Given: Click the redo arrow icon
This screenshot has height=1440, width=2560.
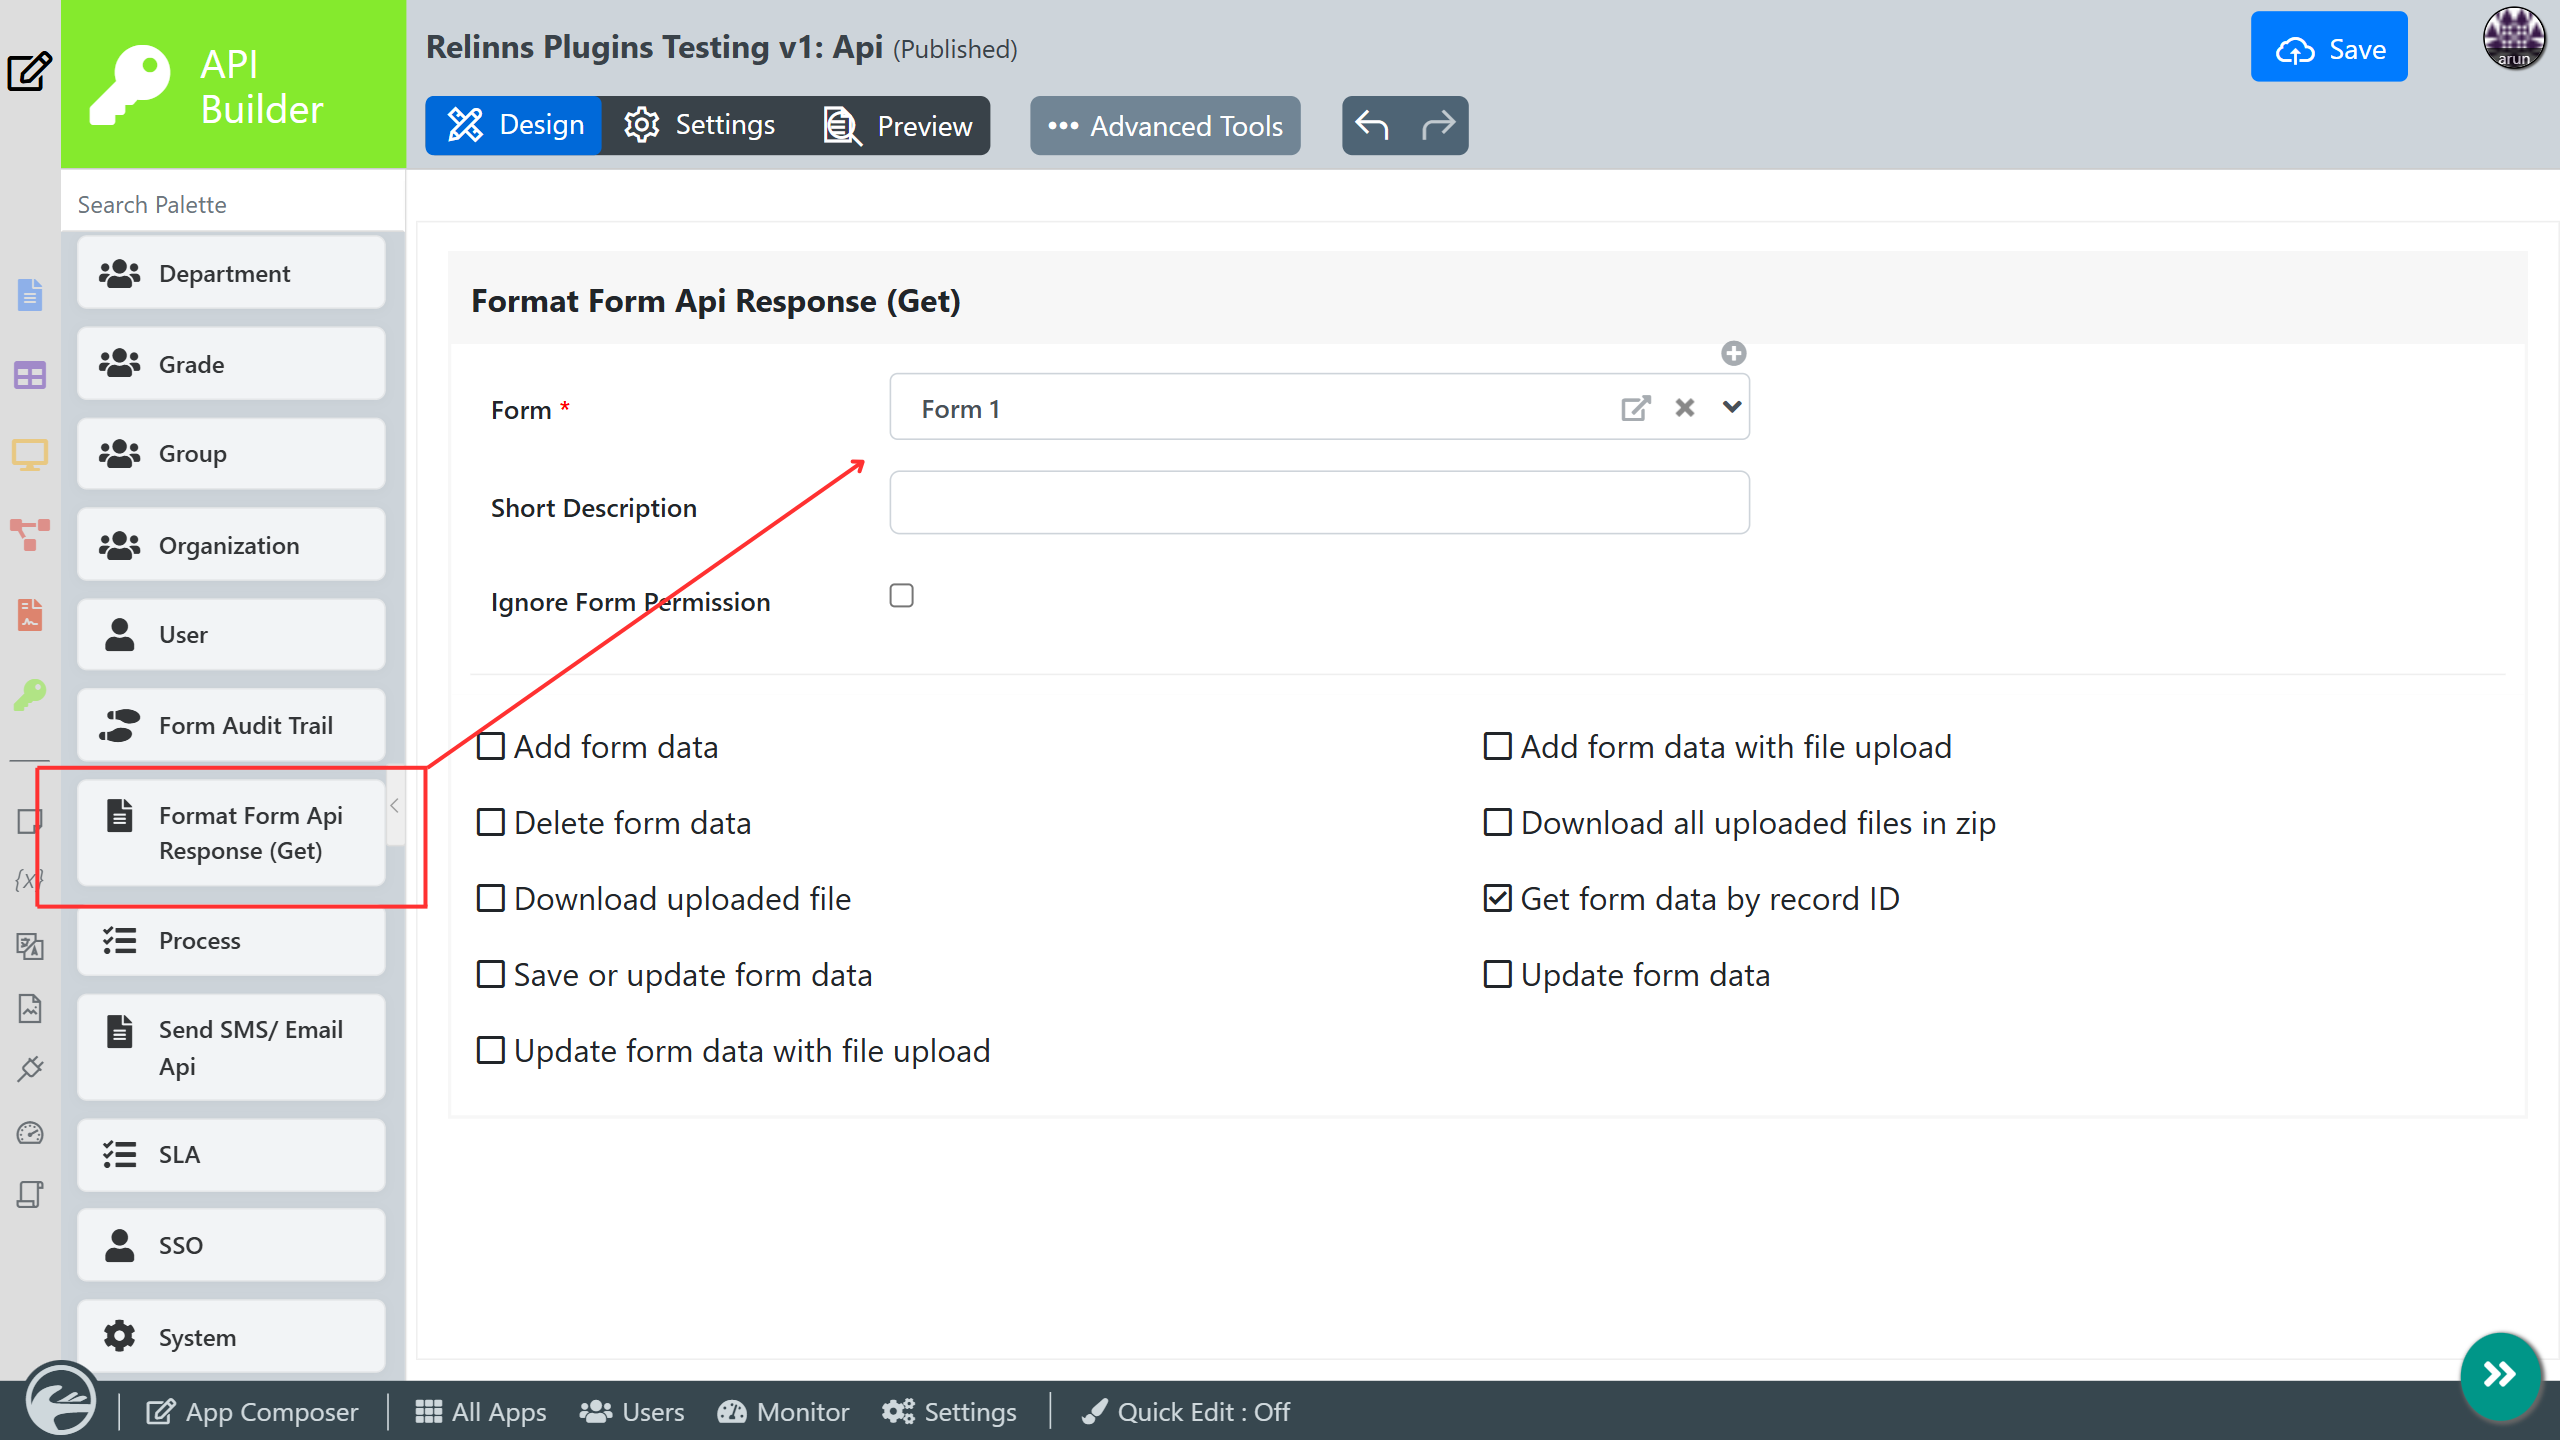Looking at the screenshot, I should coord(1438,125).
